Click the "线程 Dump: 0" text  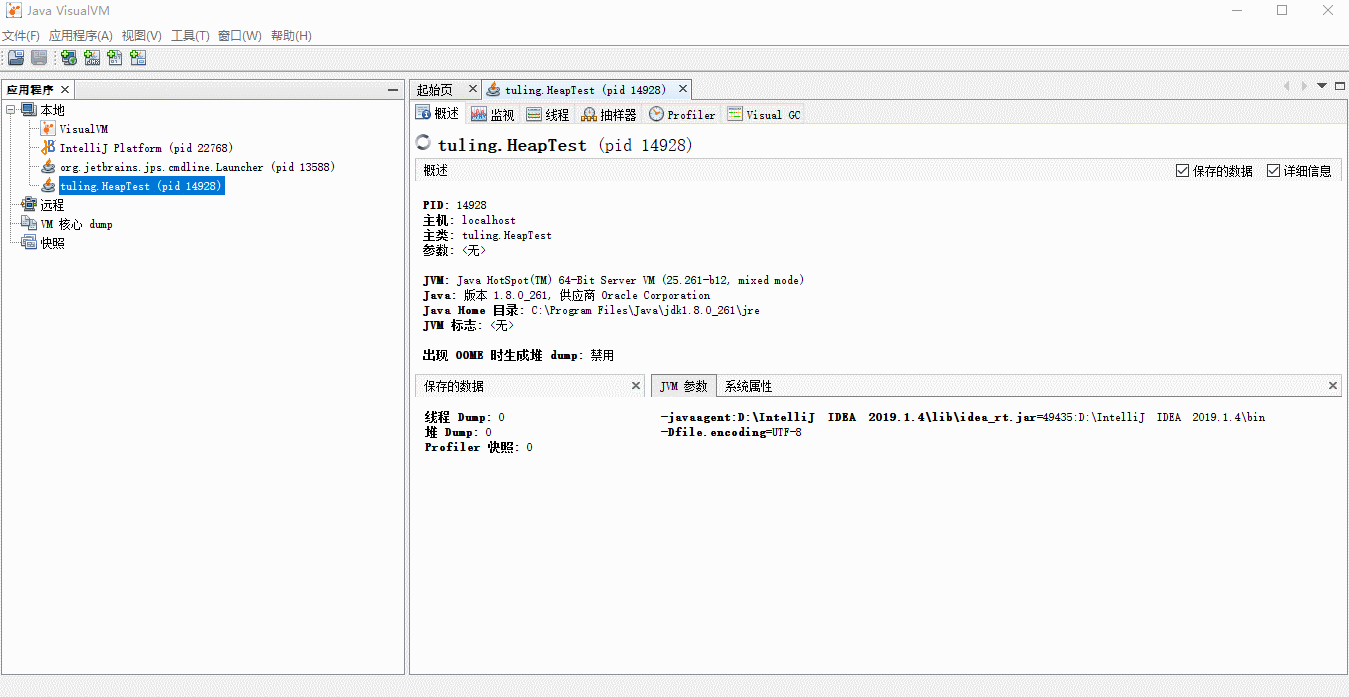[x=465, y=417]
